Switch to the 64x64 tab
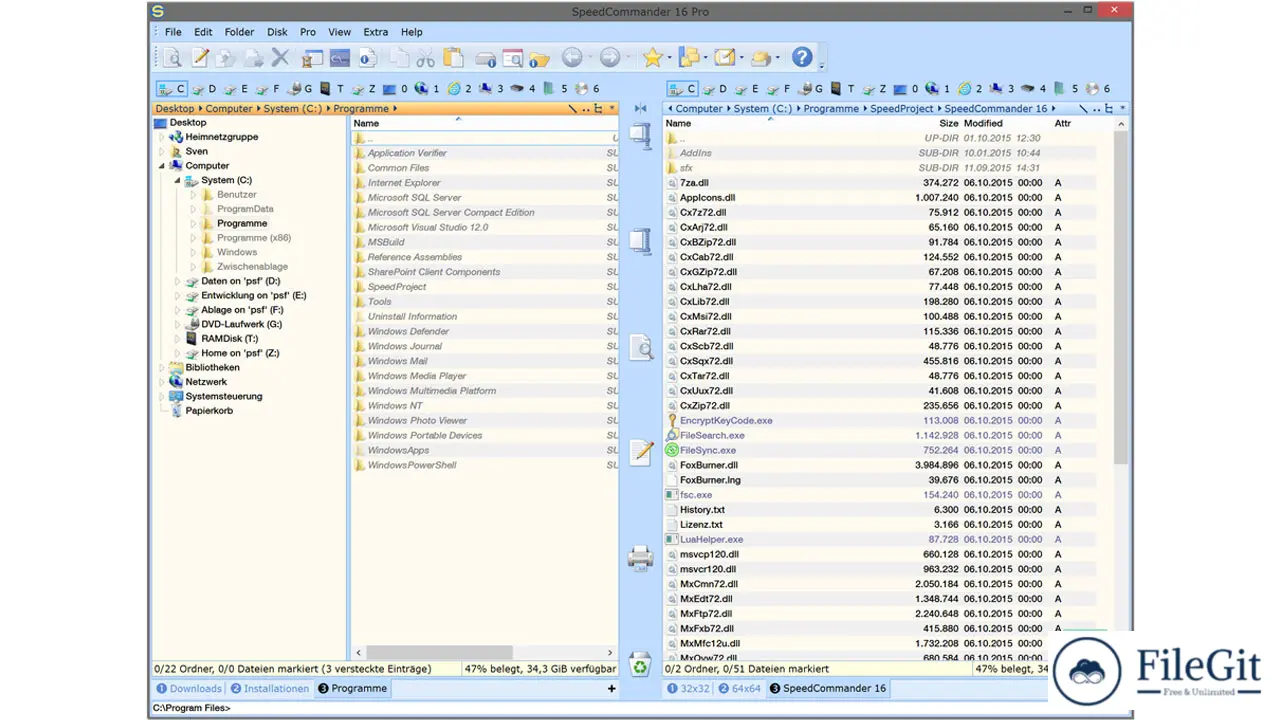1280x720 pixels. pos(740,688)
